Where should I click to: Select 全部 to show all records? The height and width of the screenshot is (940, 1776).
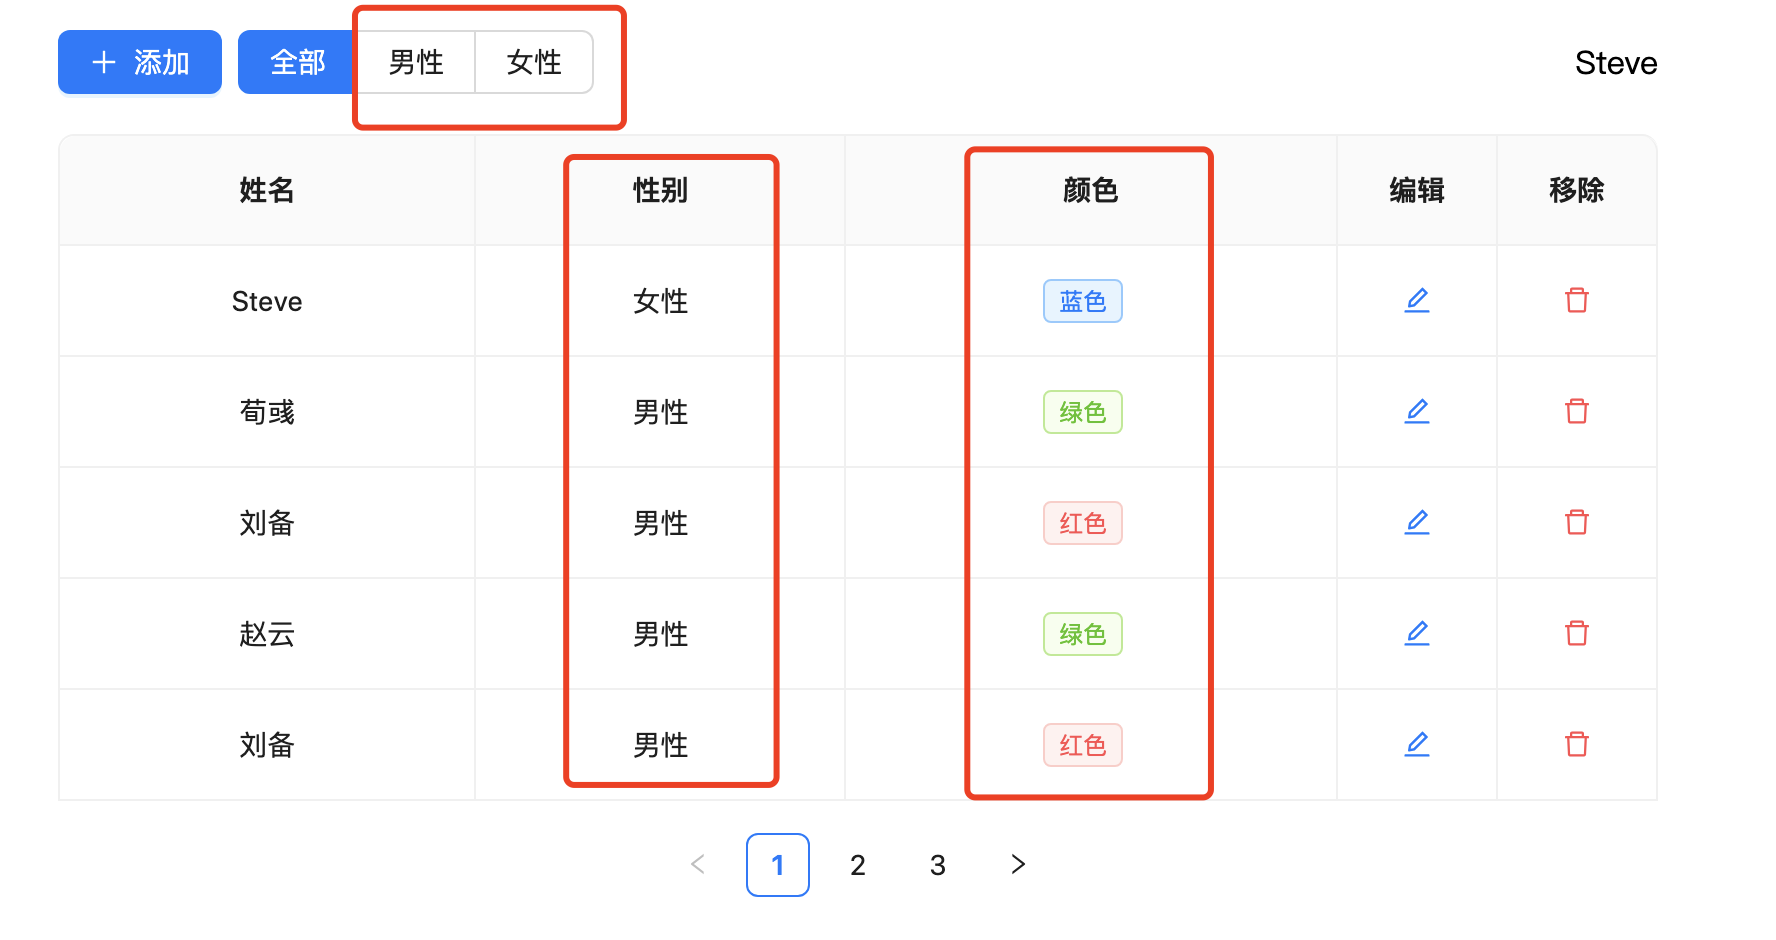point(297,62)
